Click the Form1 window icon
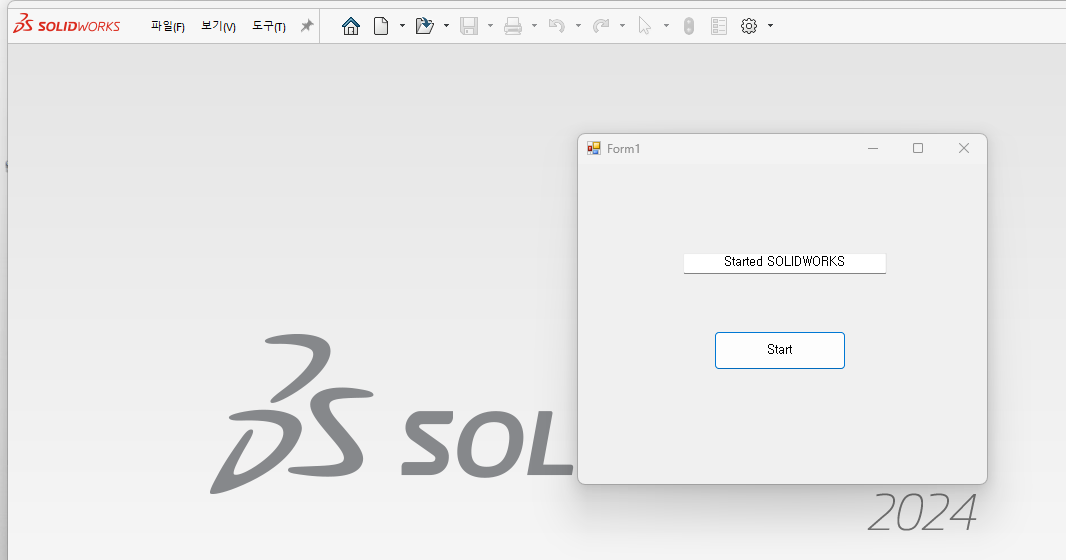The width and height of the screenshot is (1066, 560). (x=594, y=148)
